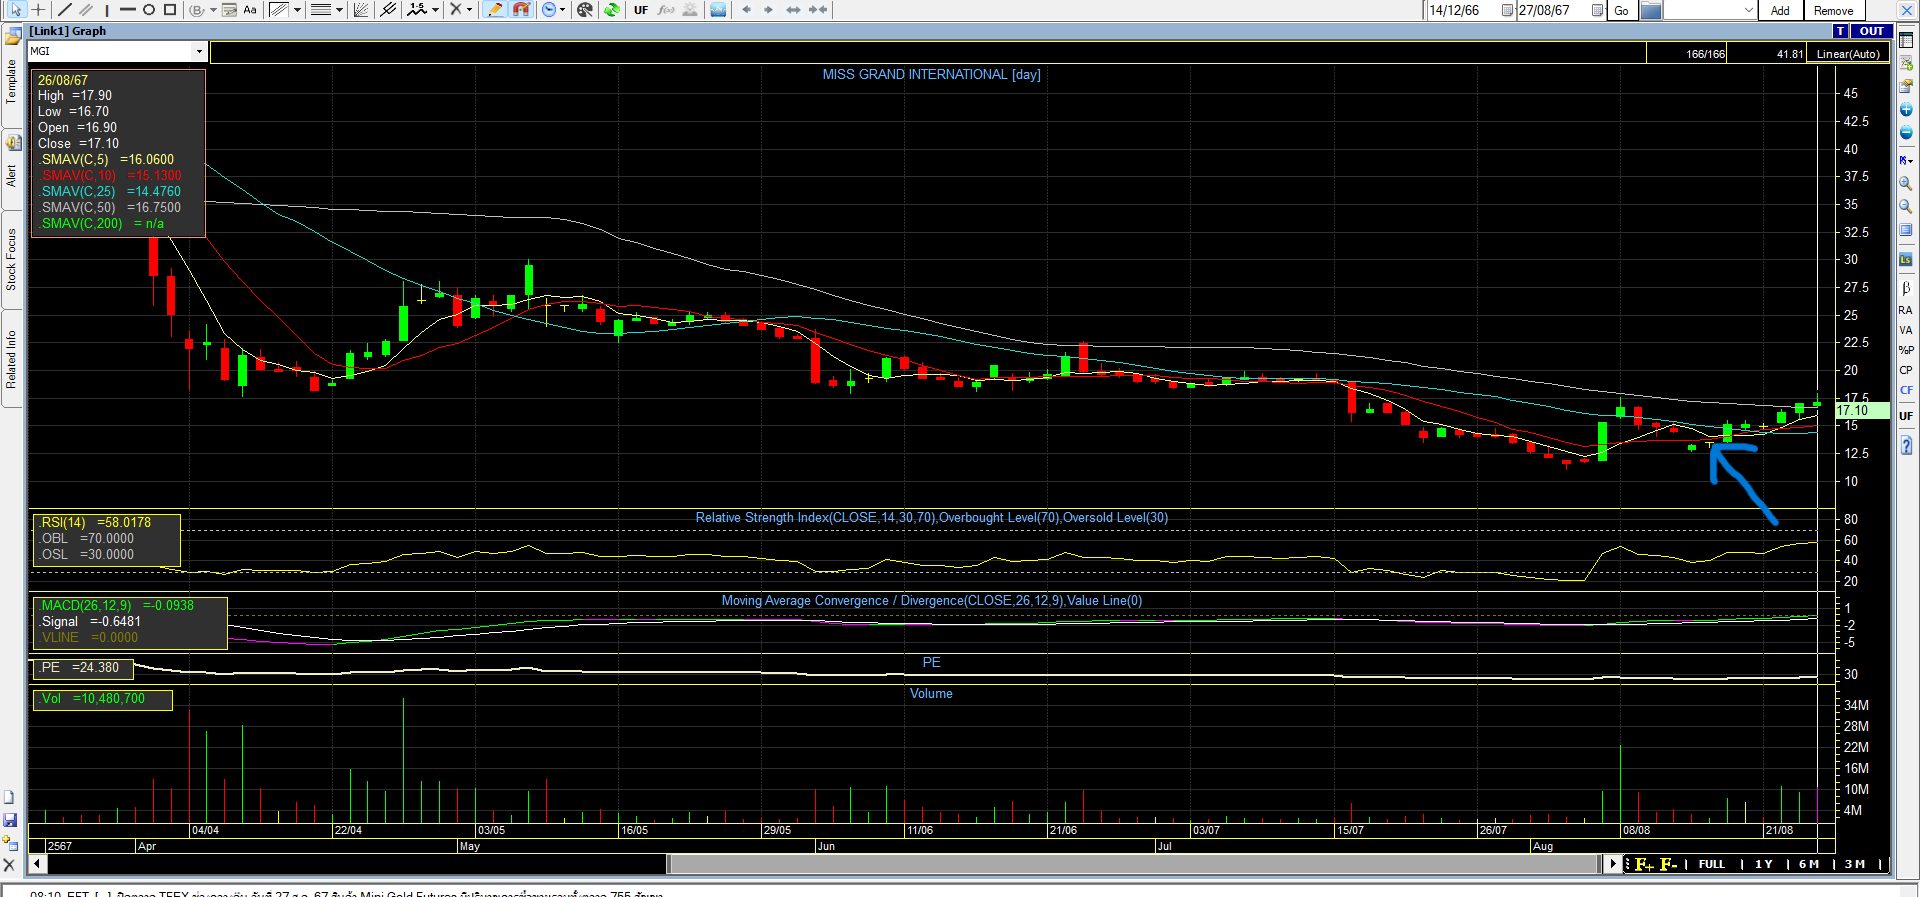
Task: Click the scrollbar left arrow
Action: (x=37, y=863)
